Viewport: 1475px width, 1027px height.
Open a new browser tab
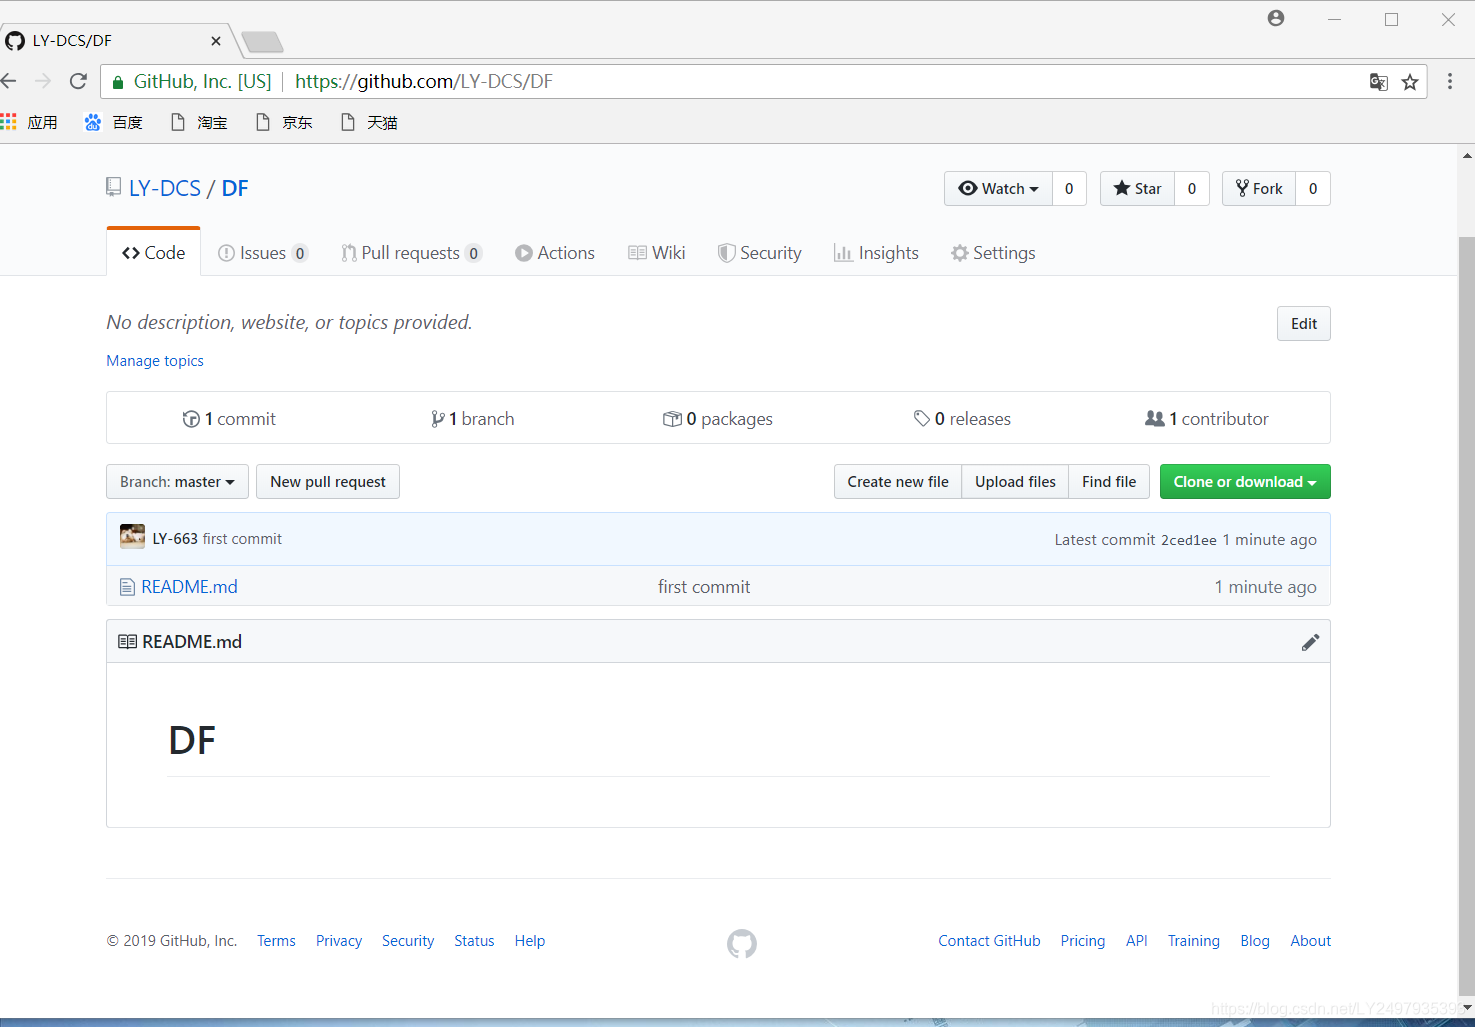[x=263, y=42]
